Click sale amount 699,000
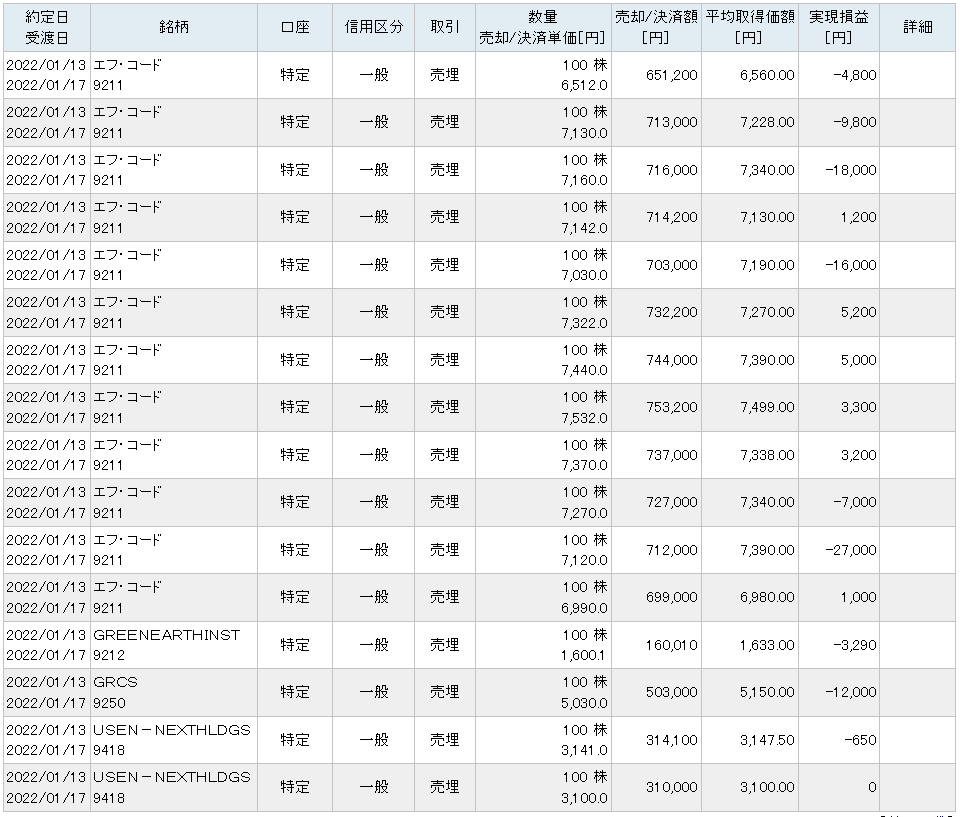This screenshot has width=960, height=817. point(672,597)
